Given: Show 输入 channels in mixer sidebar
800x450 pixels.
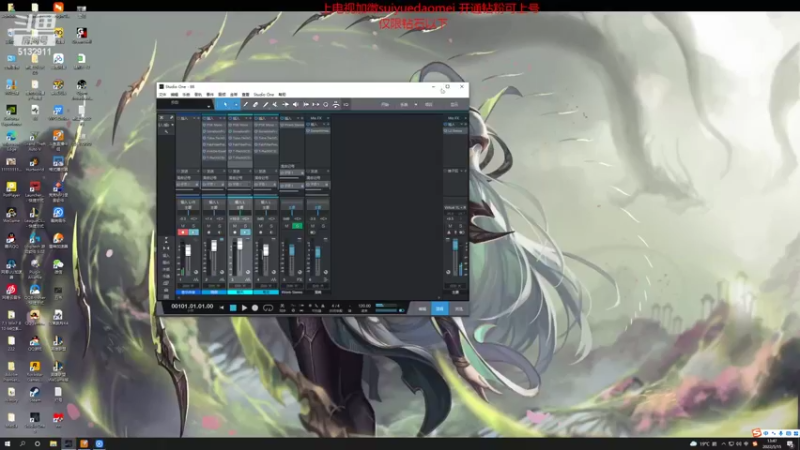Looking at the screenshot, I should click(x=166, y=255).
